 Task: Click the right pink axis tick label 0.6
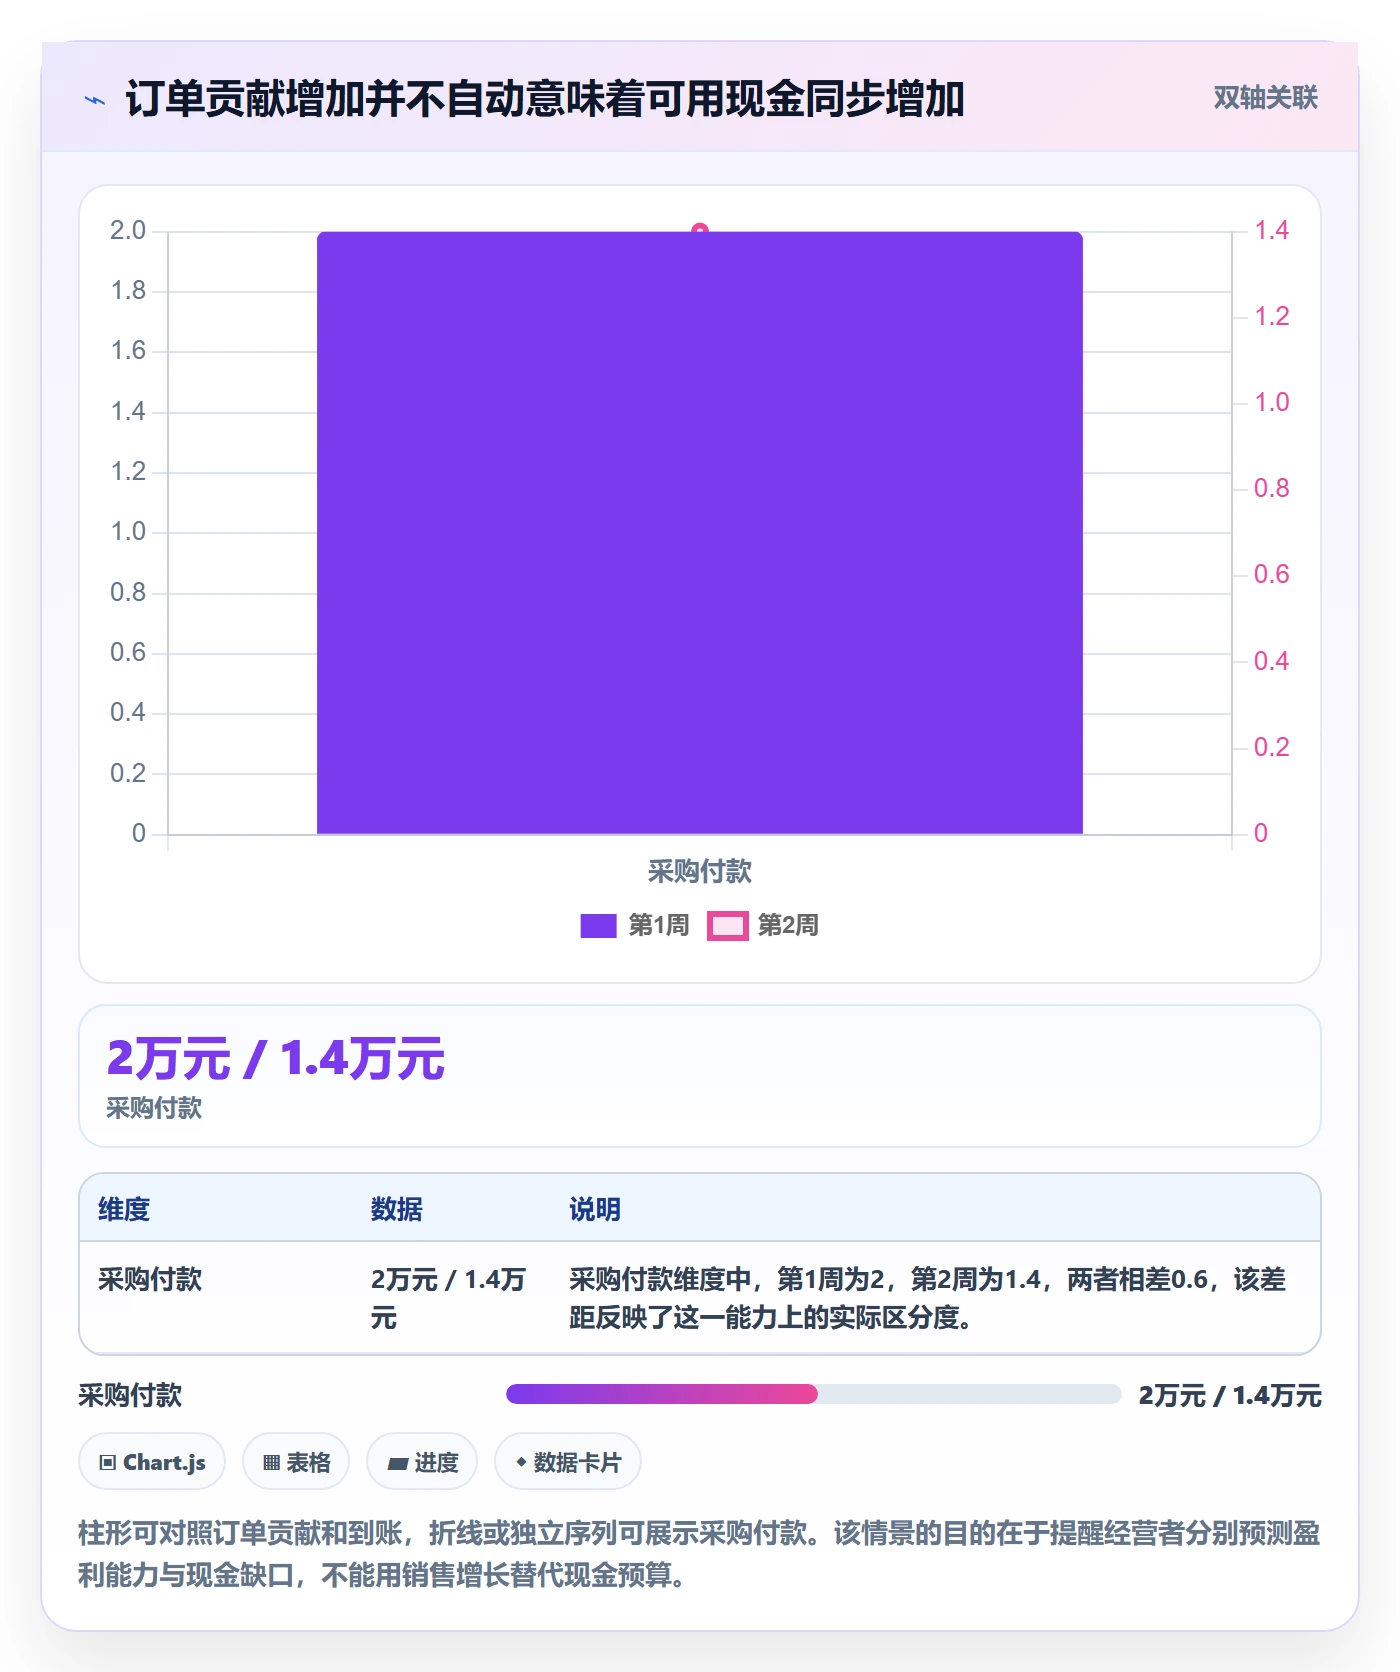click(1272, 575)
